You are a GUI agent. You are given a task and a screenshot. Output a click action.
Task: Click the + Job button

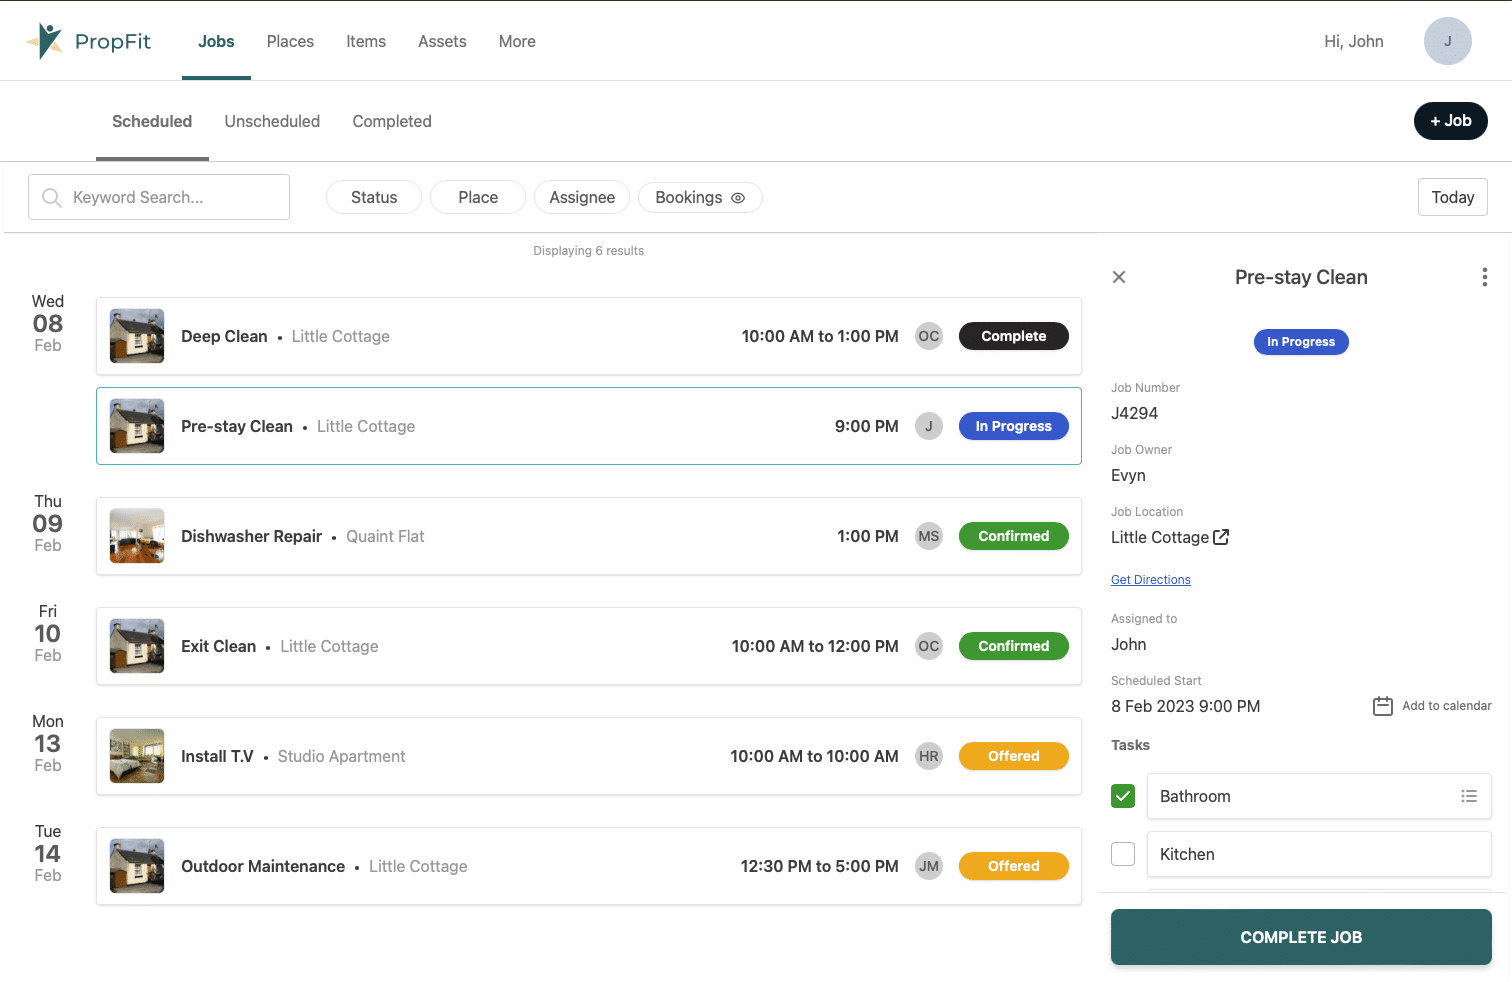[1451, 121]
